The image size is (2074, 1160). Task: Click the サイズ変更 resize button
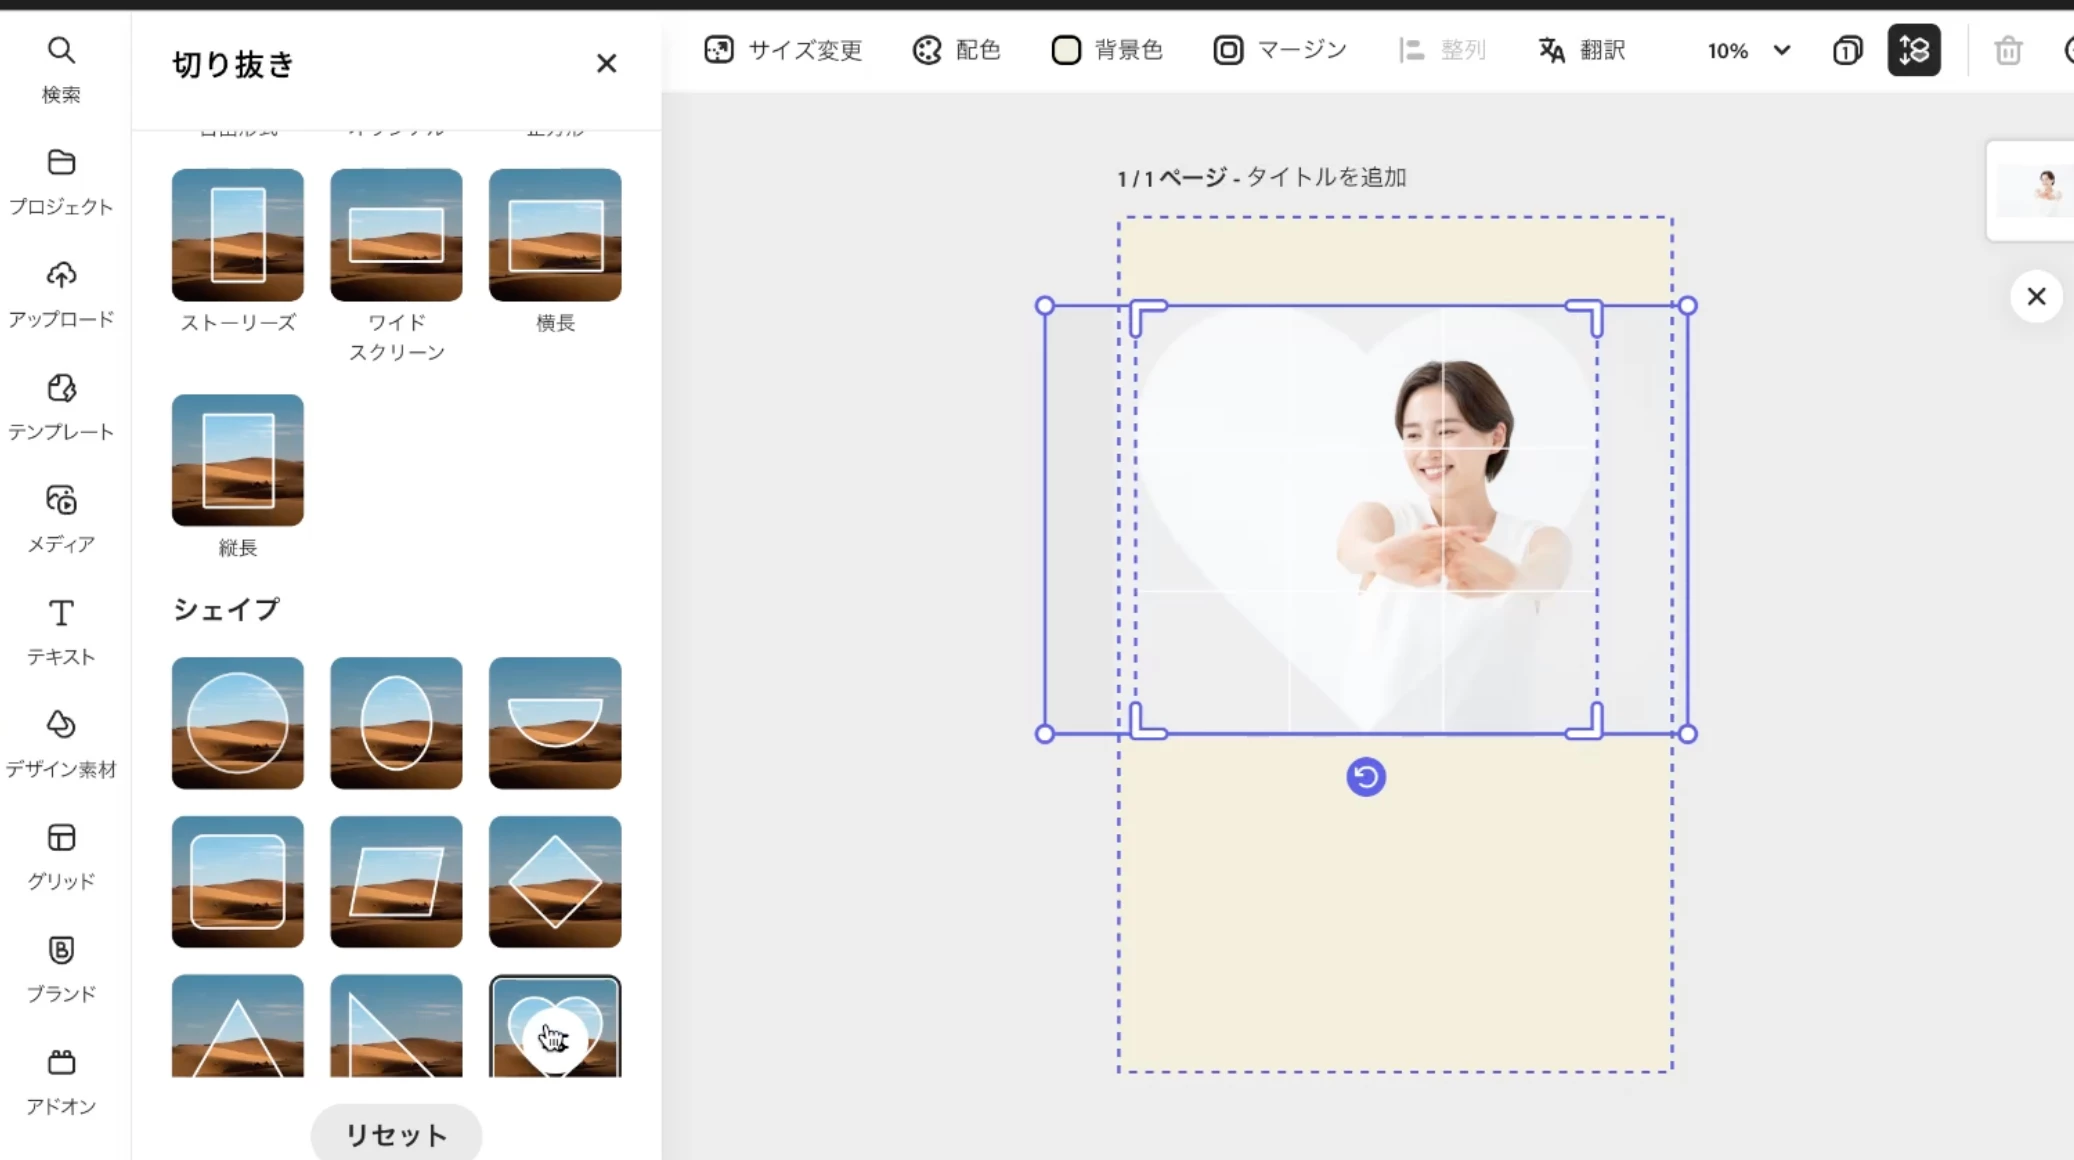[x=783, y=50]
